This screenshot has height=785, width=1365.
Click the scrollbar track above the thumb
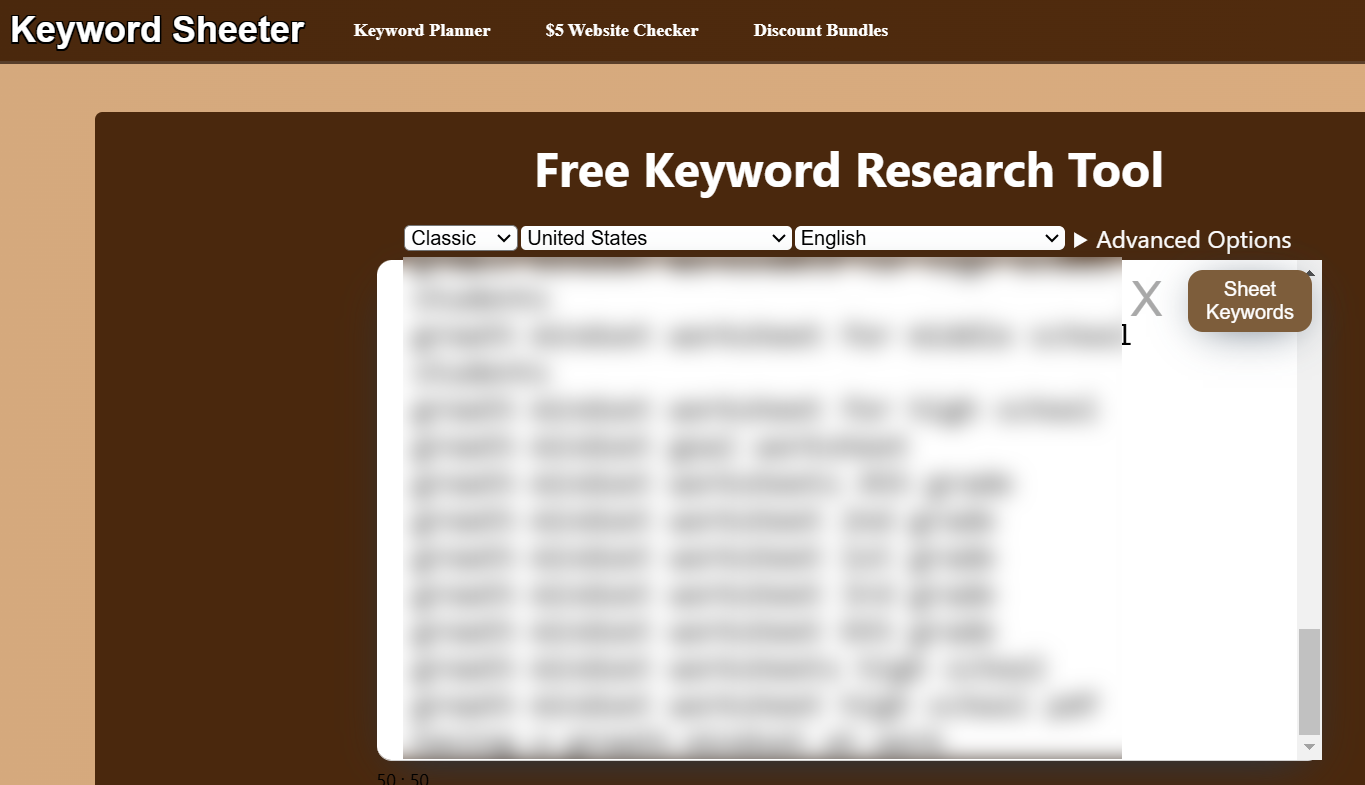(x=1309, y=450)
